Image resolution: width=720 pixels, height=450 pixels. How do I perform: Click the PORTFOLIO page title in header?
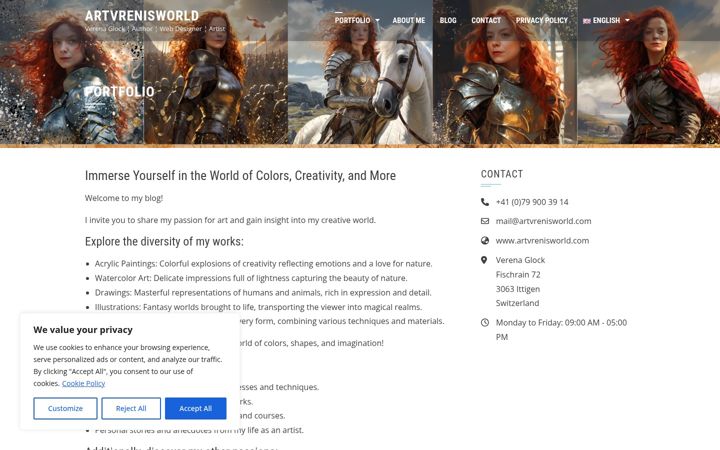click(119, 91)
